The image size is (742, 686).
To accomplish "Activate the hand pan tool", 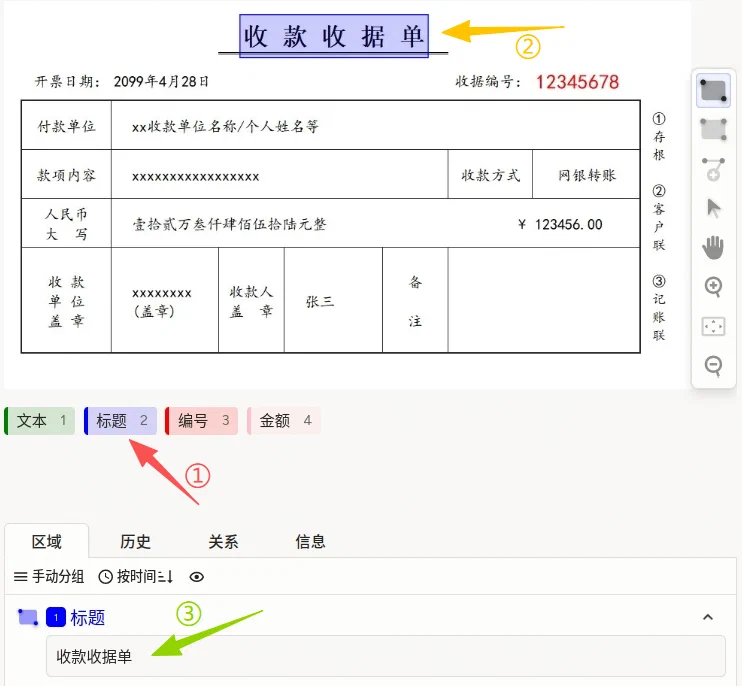I will coord(713,247).
